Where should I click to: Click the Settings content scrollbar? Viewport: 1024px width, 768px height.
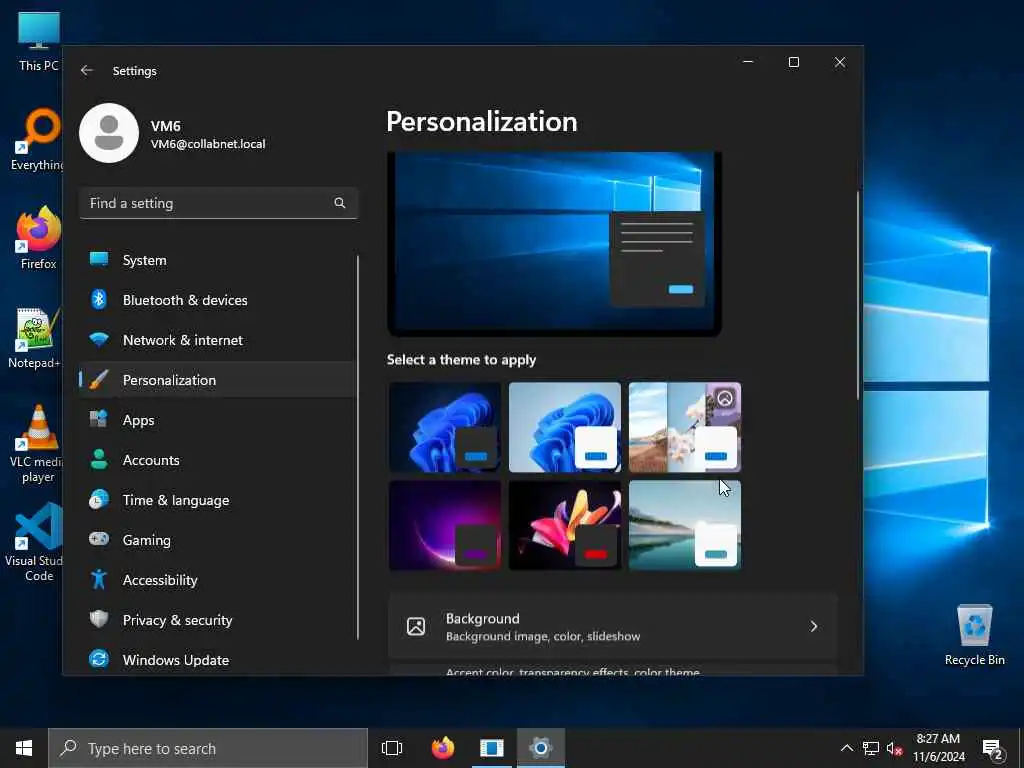pos(857,294)
